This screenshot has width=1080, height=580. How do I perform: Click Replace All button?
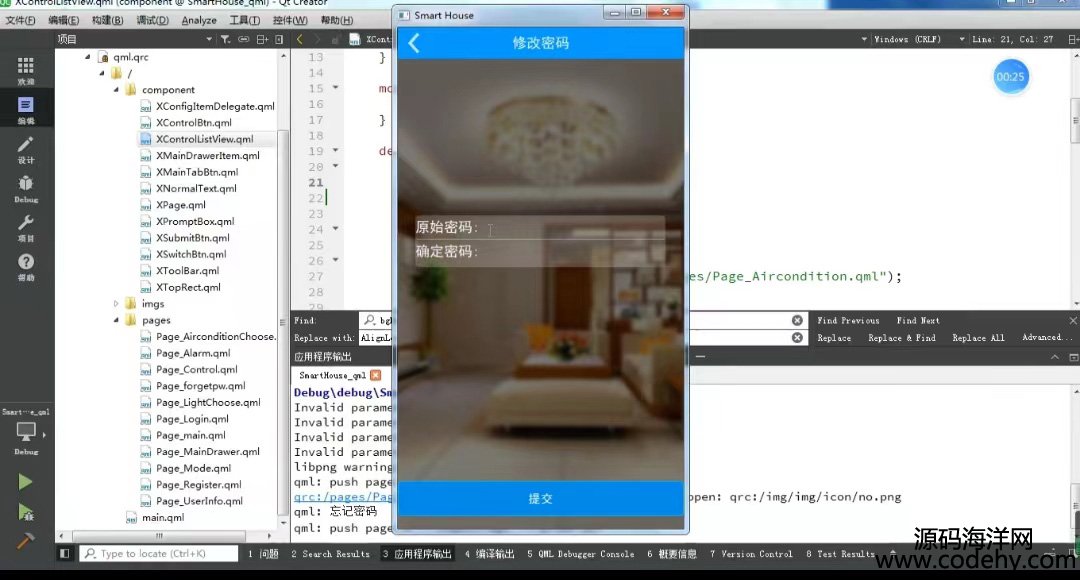pyautogui.click(x=978, y=338)
